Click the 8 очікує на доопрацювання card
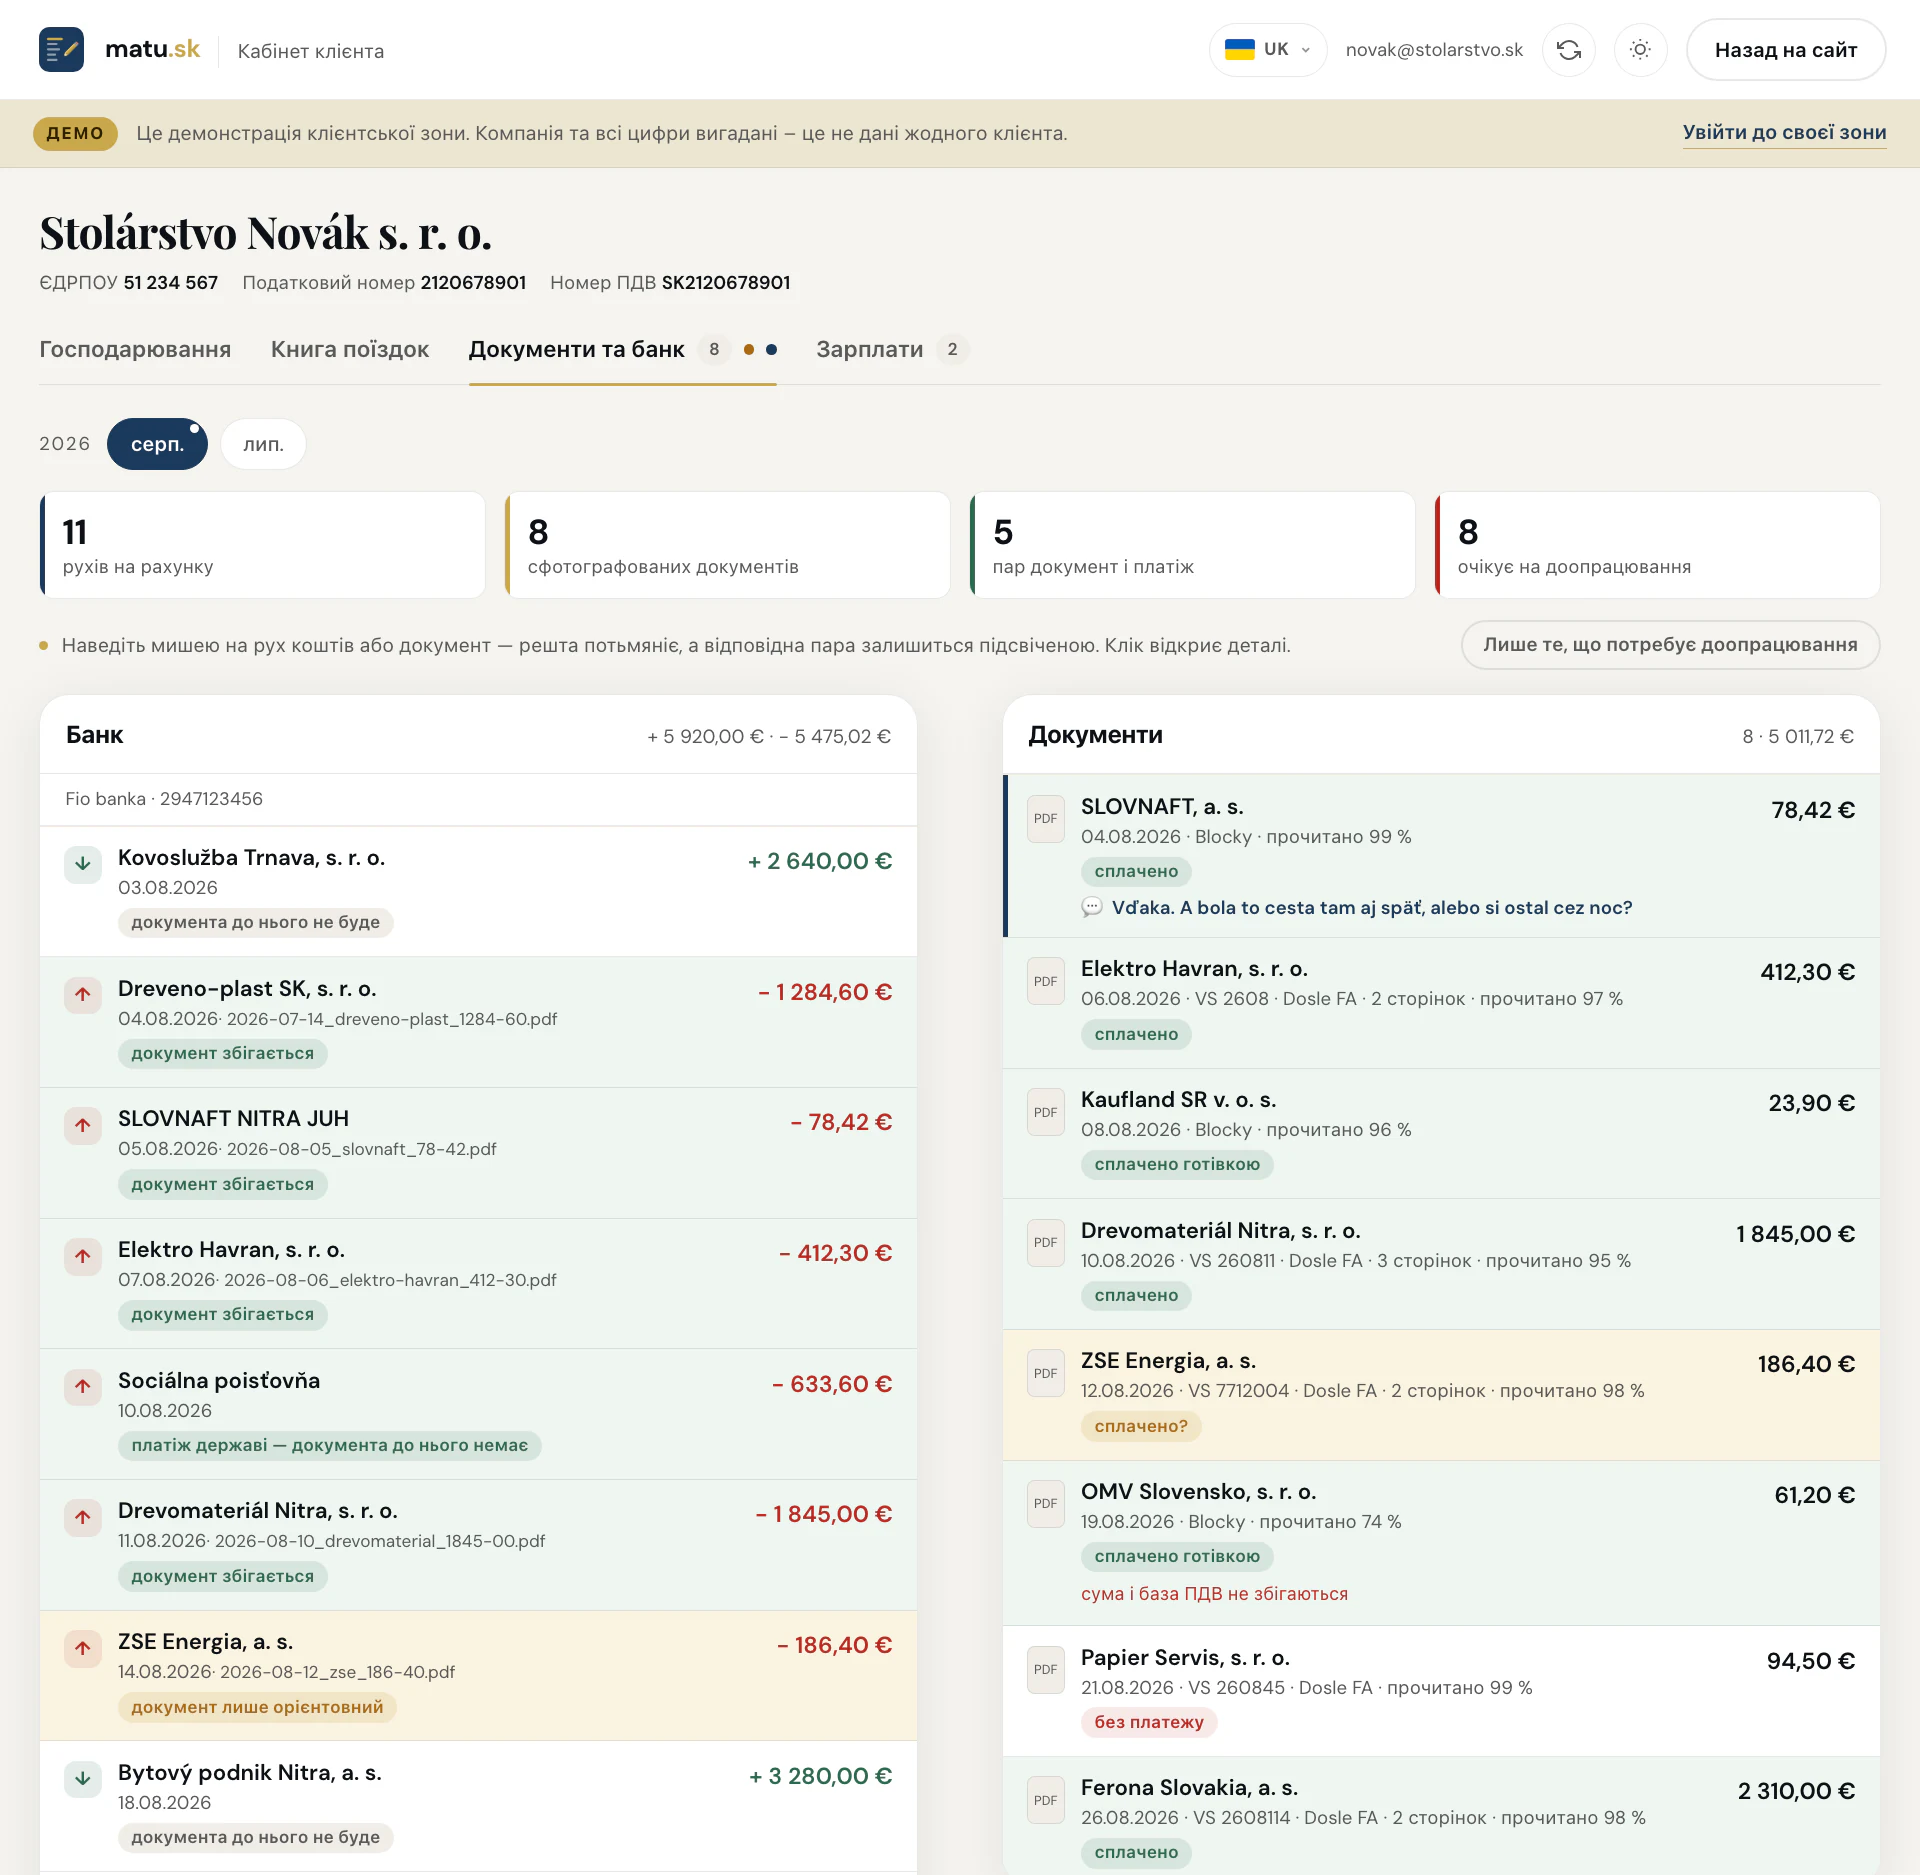Screen dimensions: 1920x1875 click(1658, 545)
